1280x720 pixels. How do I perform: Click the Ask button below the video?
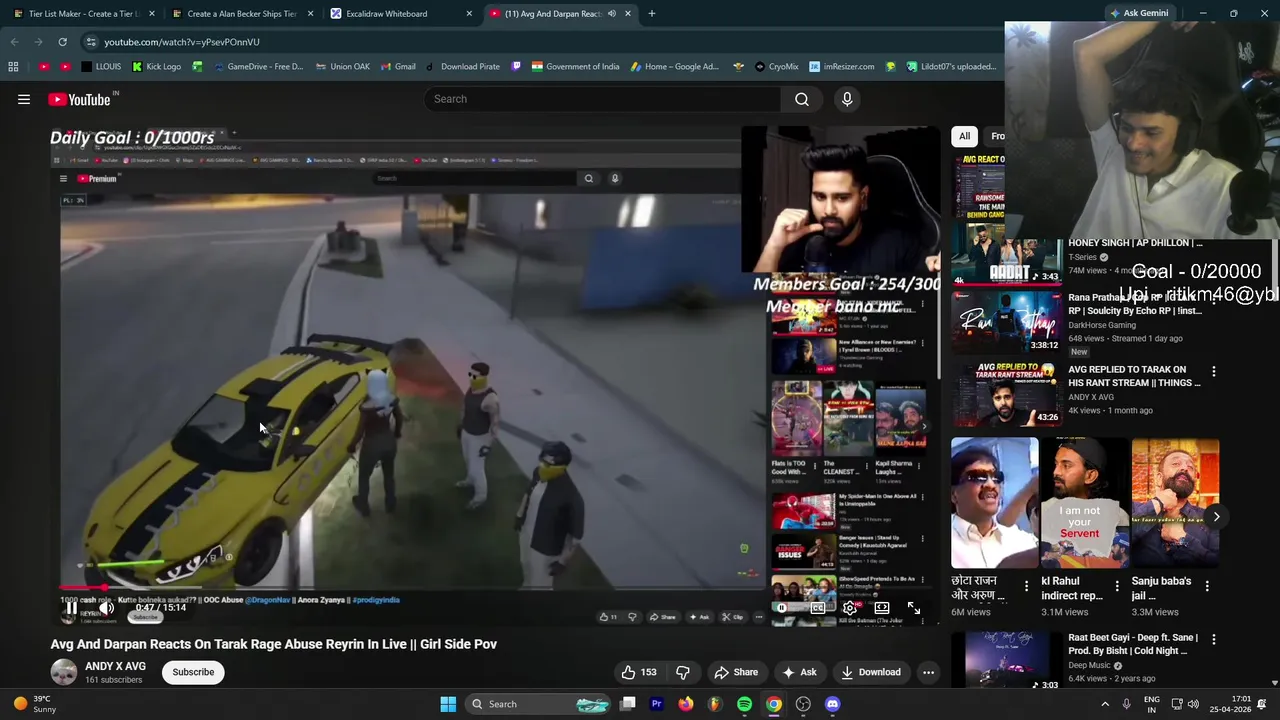[799, 672]
